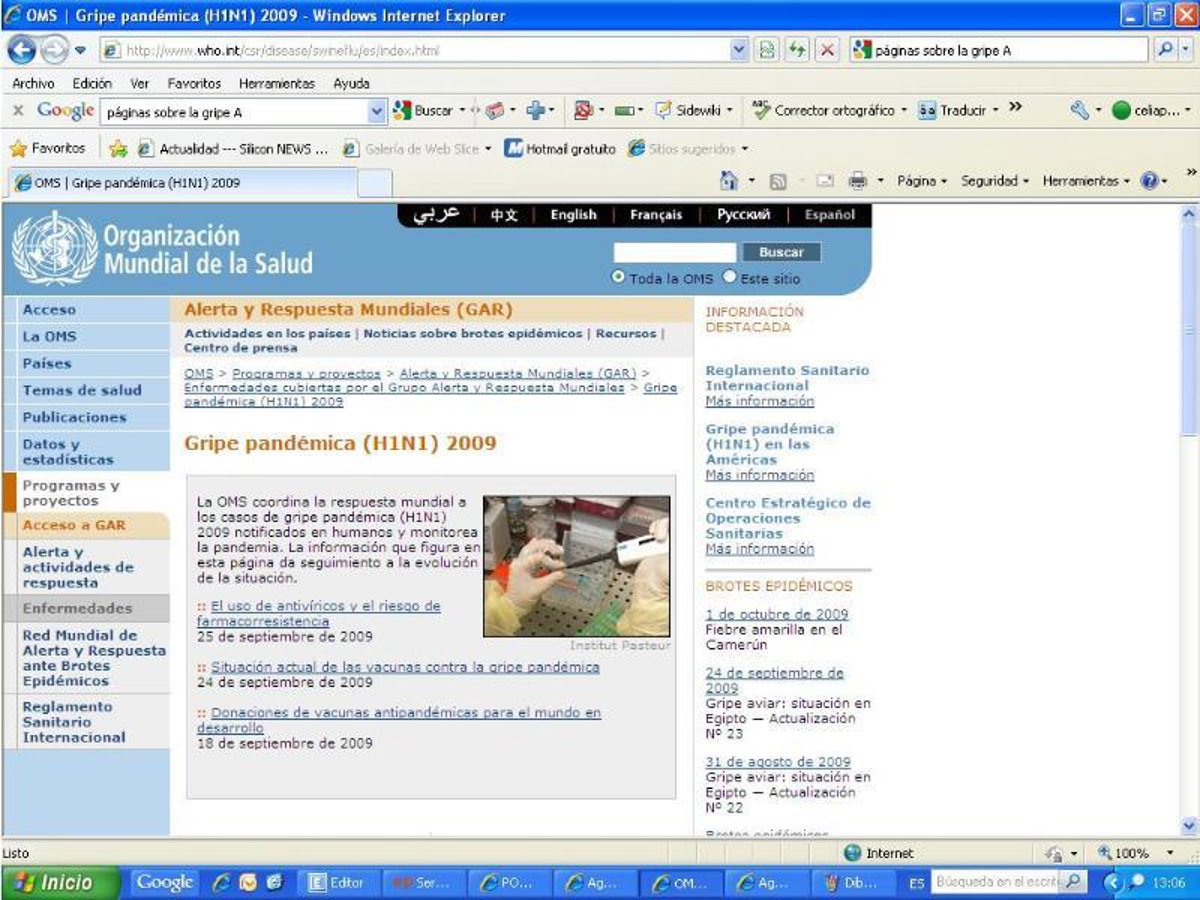Click the Home icon in command bar

pyautogui.click(x=730, y=181)
